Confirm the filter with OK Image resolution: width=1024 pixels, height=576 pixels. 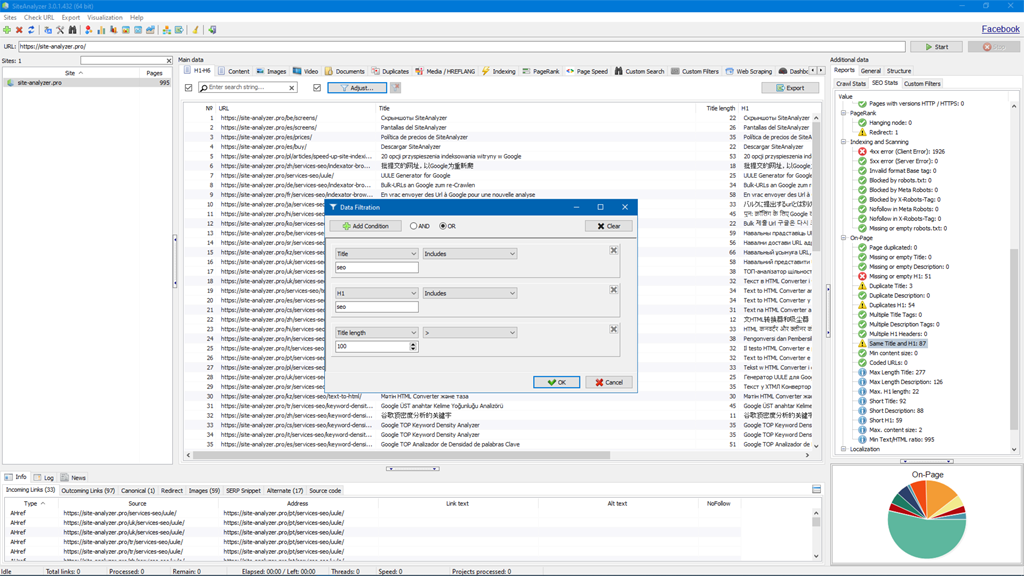[556, 382]
